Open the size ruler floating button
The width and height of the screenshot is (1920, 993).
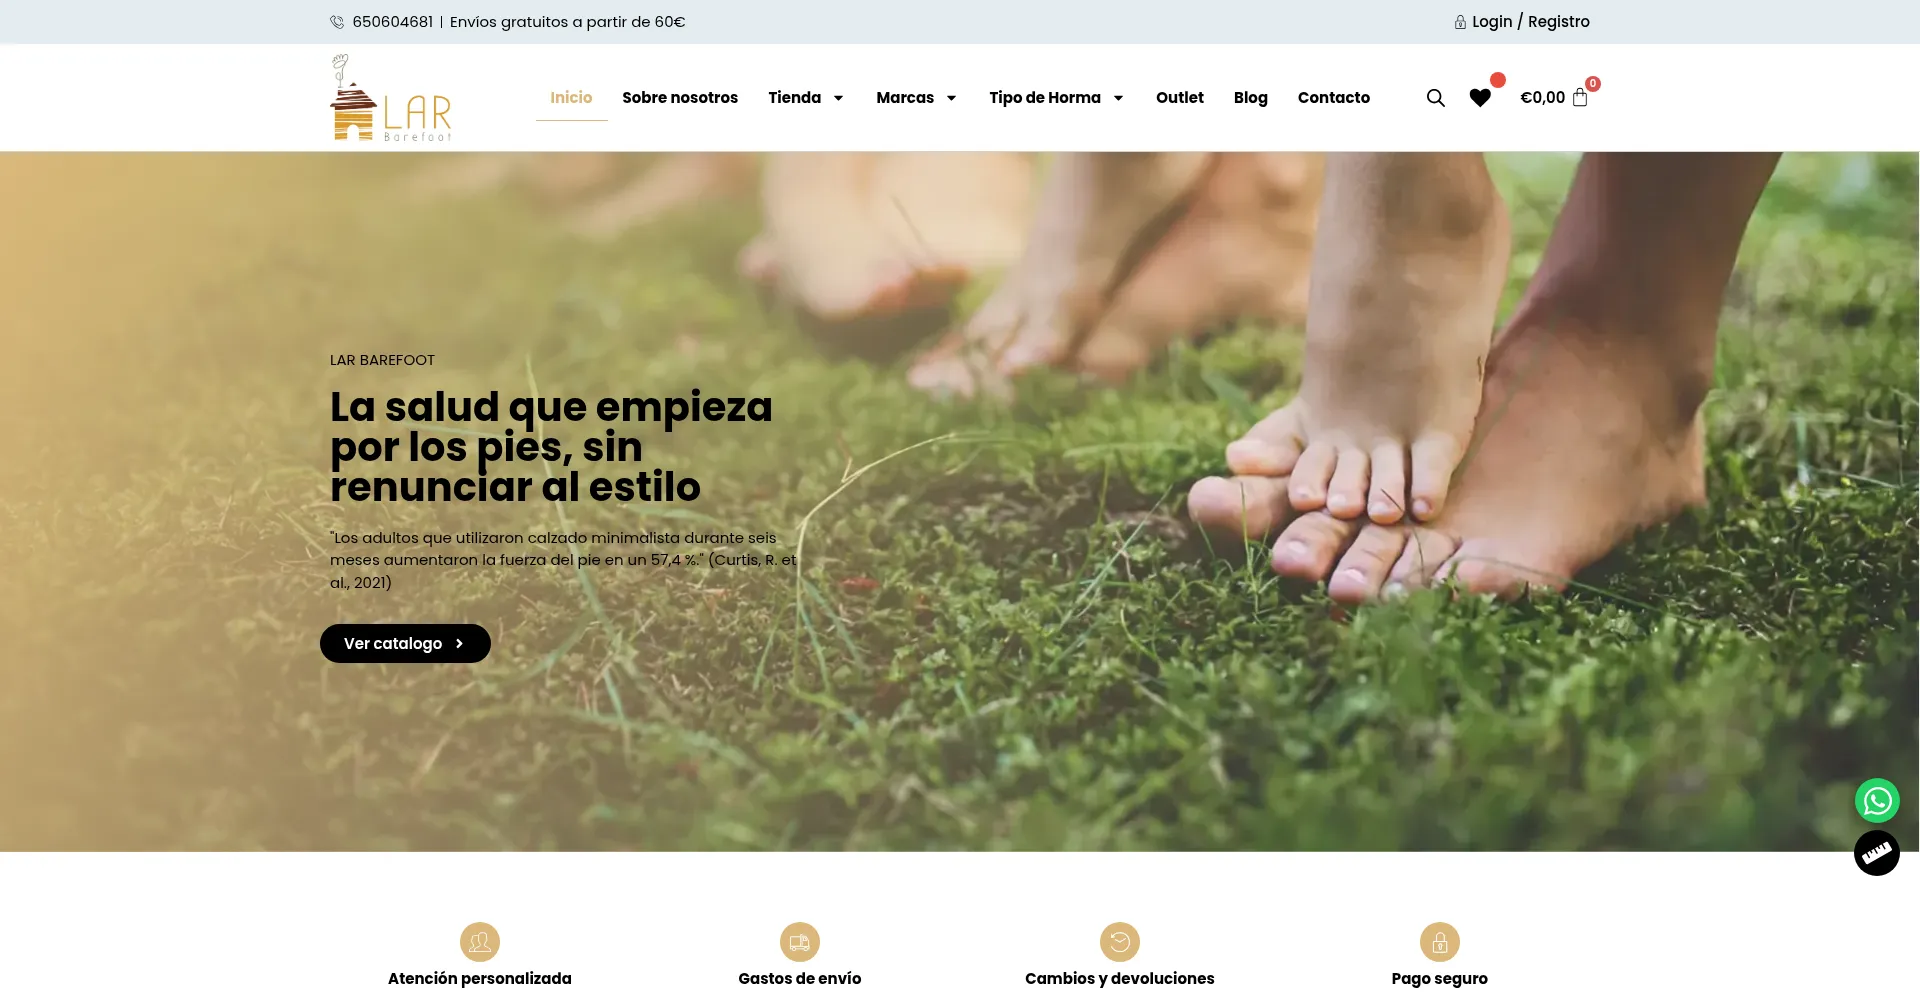click(x=1877, y=854)
